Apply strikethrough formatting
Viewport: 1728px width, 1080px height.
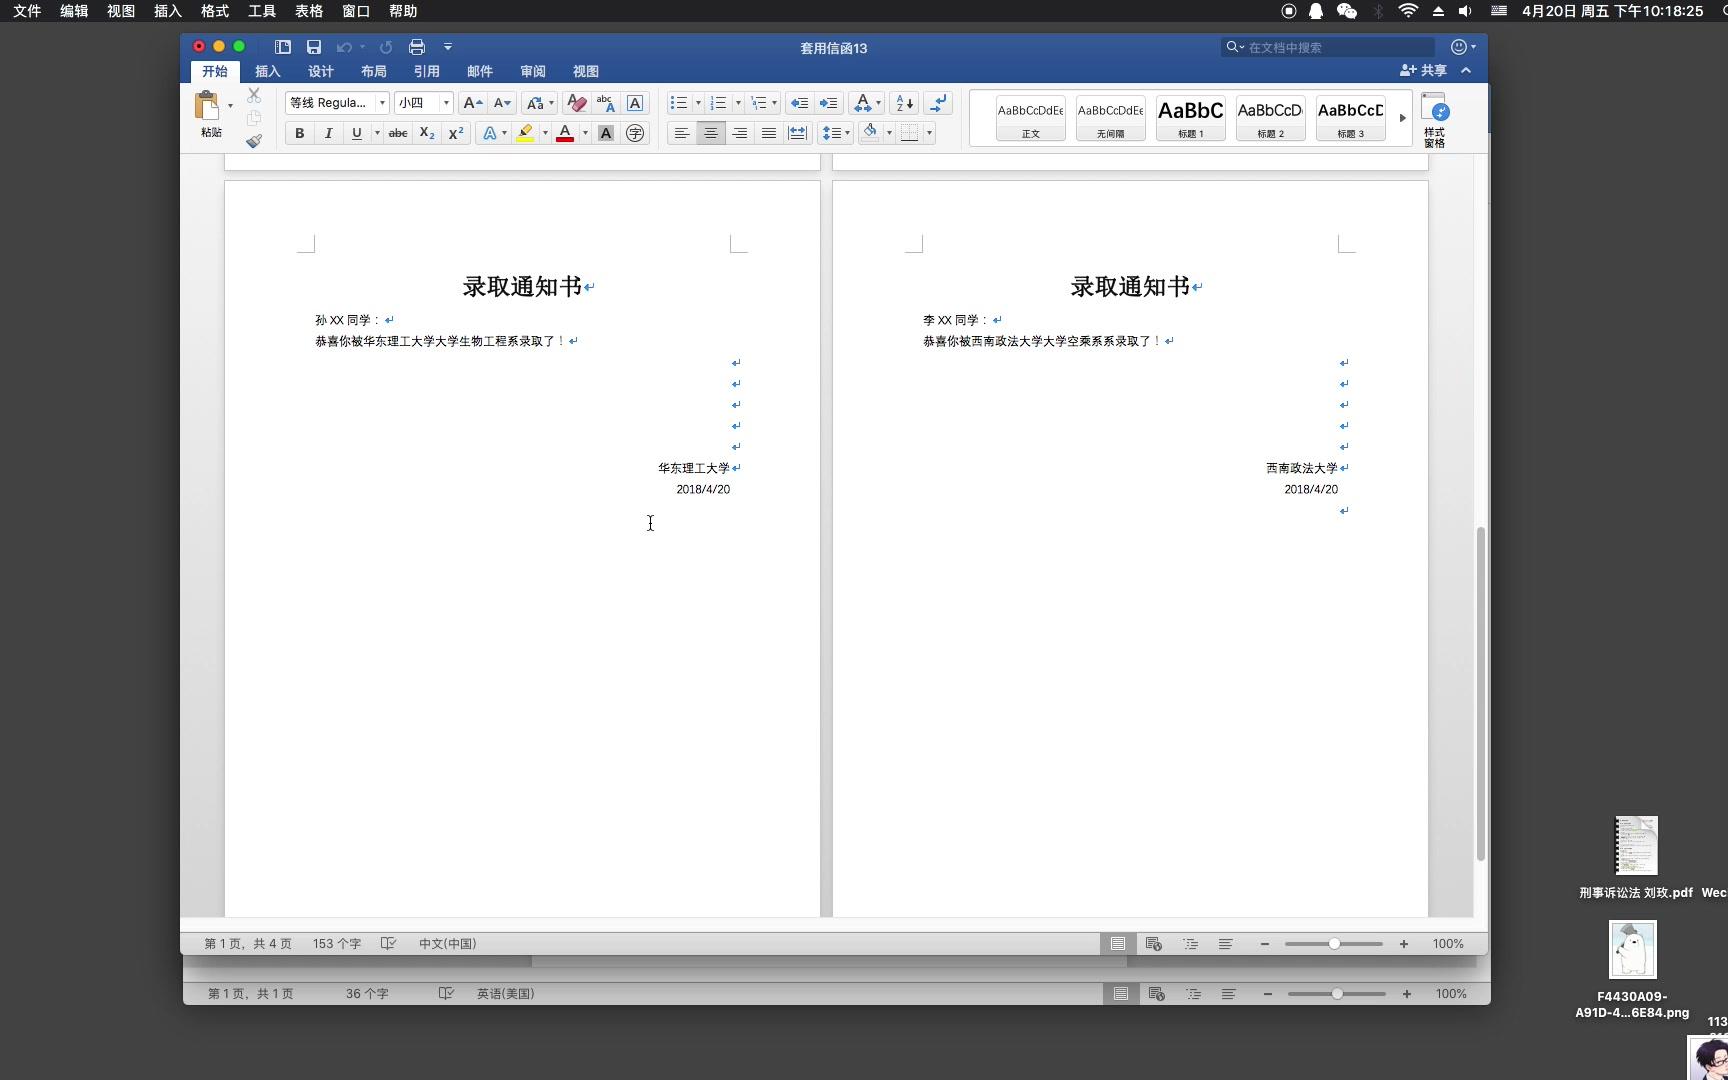point(397,133)
